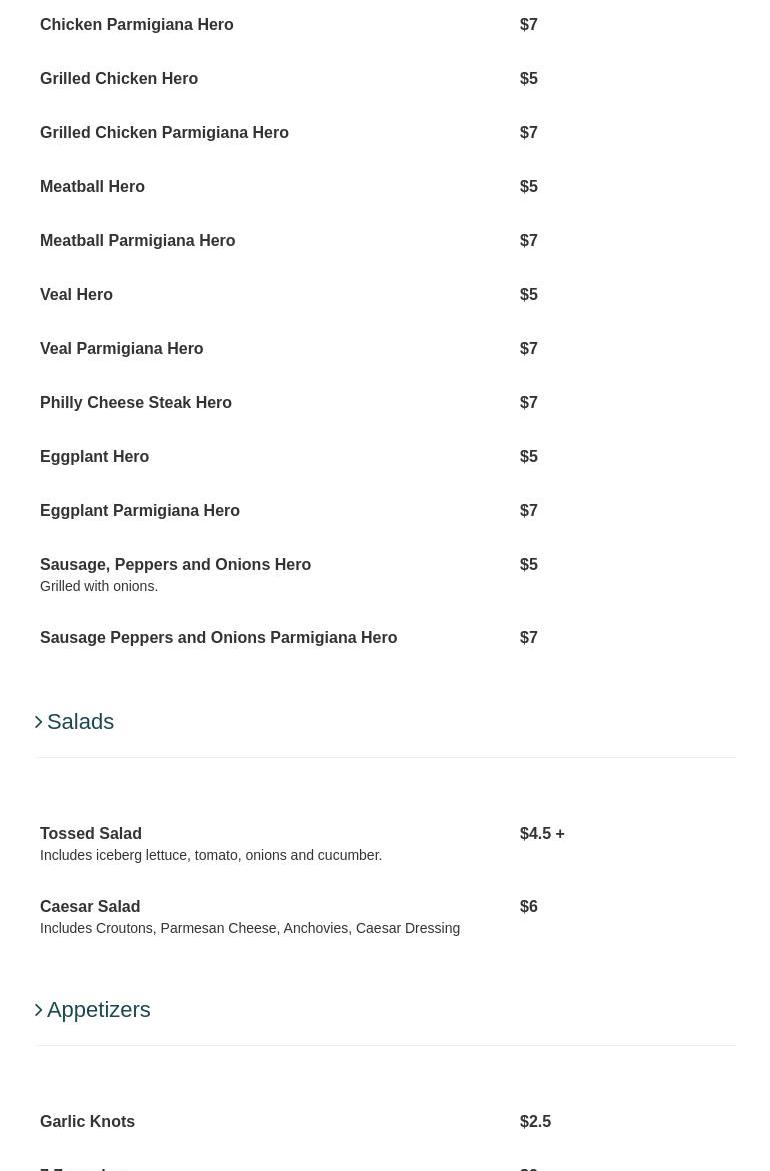Open the Salads category heading
This screenshot has width=770, height=1171.
80,722
